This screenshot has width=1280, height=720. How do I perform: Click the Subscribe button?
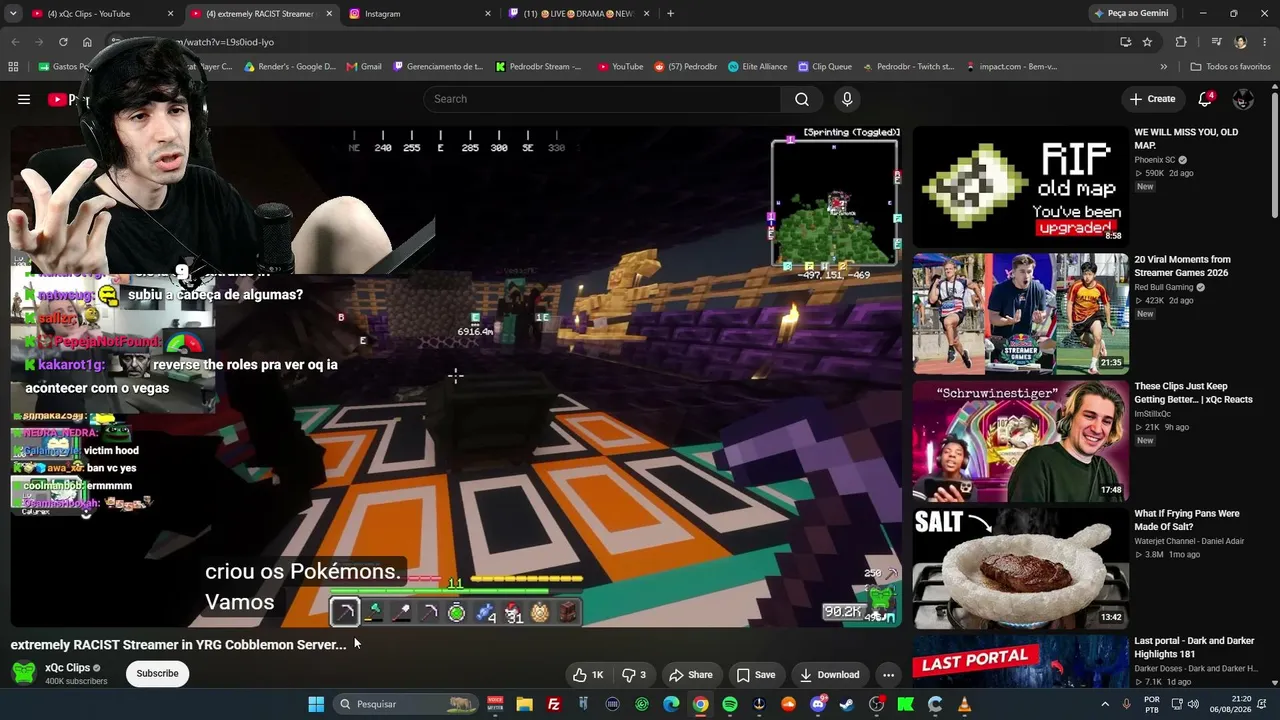point(157,673)
